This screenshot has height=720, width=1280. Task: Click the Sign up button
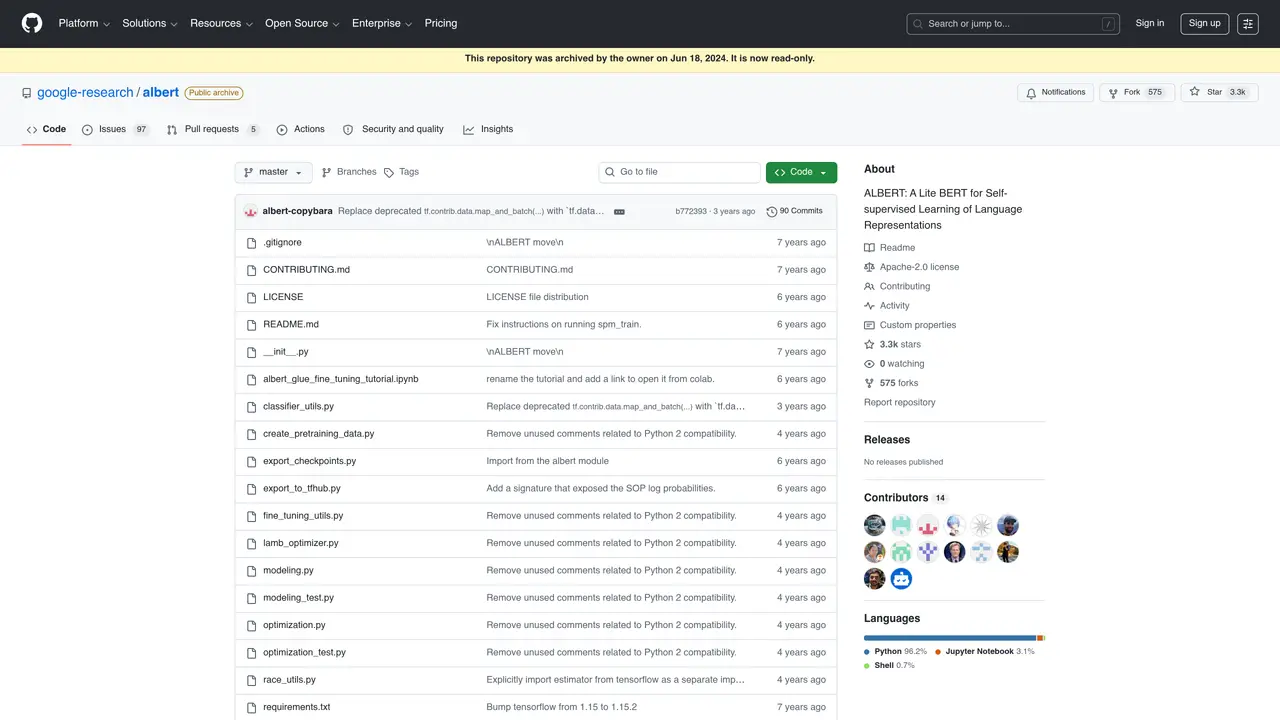[1205, 23]
